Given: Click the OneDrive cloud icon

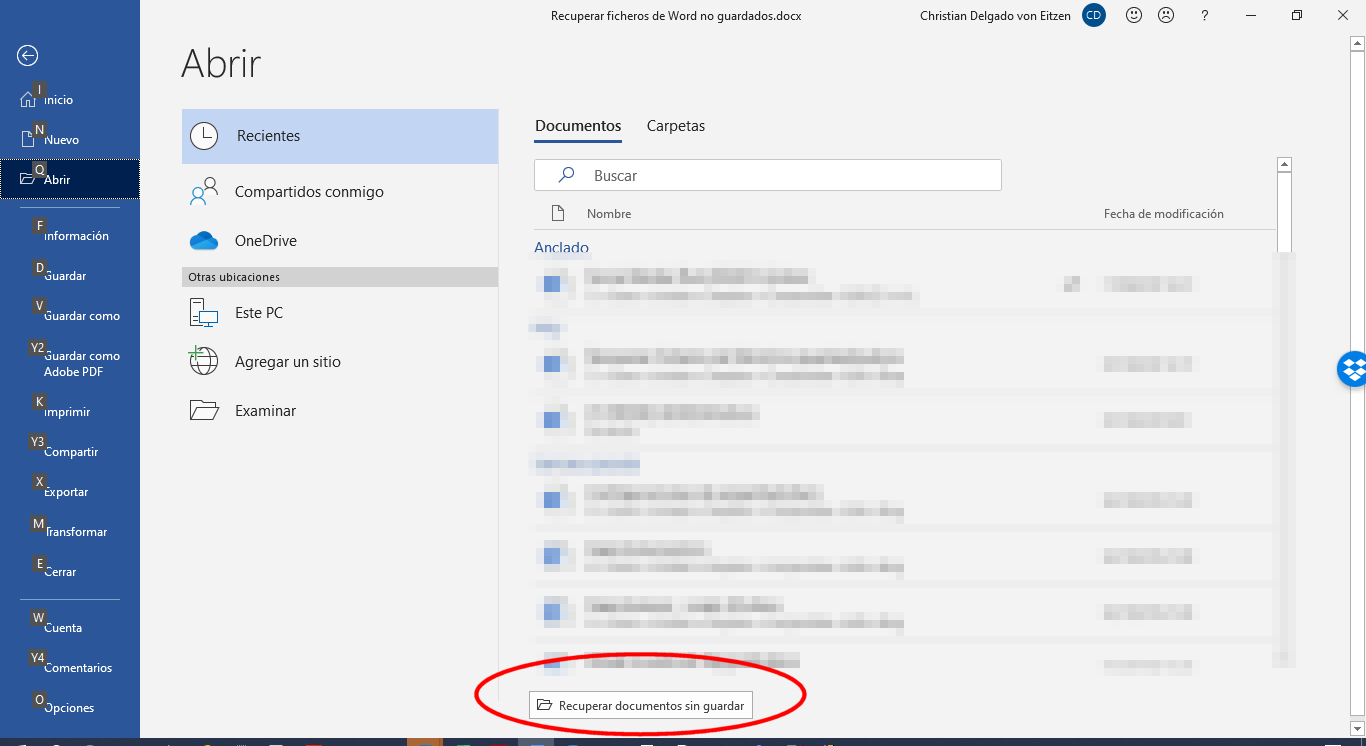Looking at the screenshot, I should [x=204, y=241].
